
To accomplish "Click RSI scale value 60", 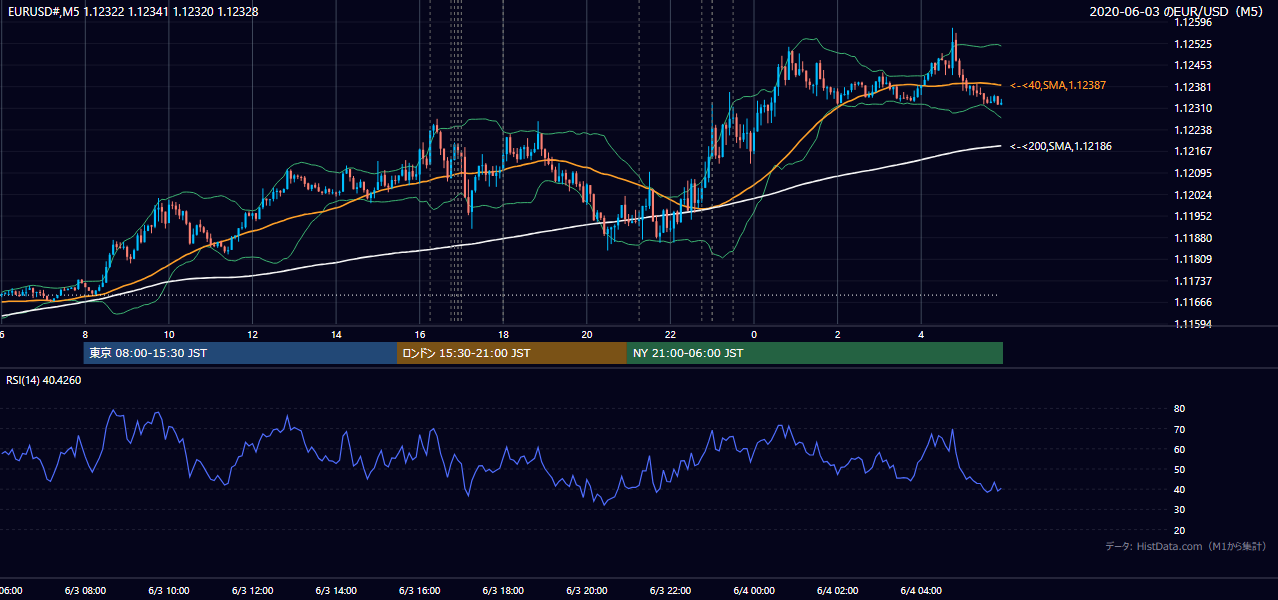I will [x=1179, y=449].
